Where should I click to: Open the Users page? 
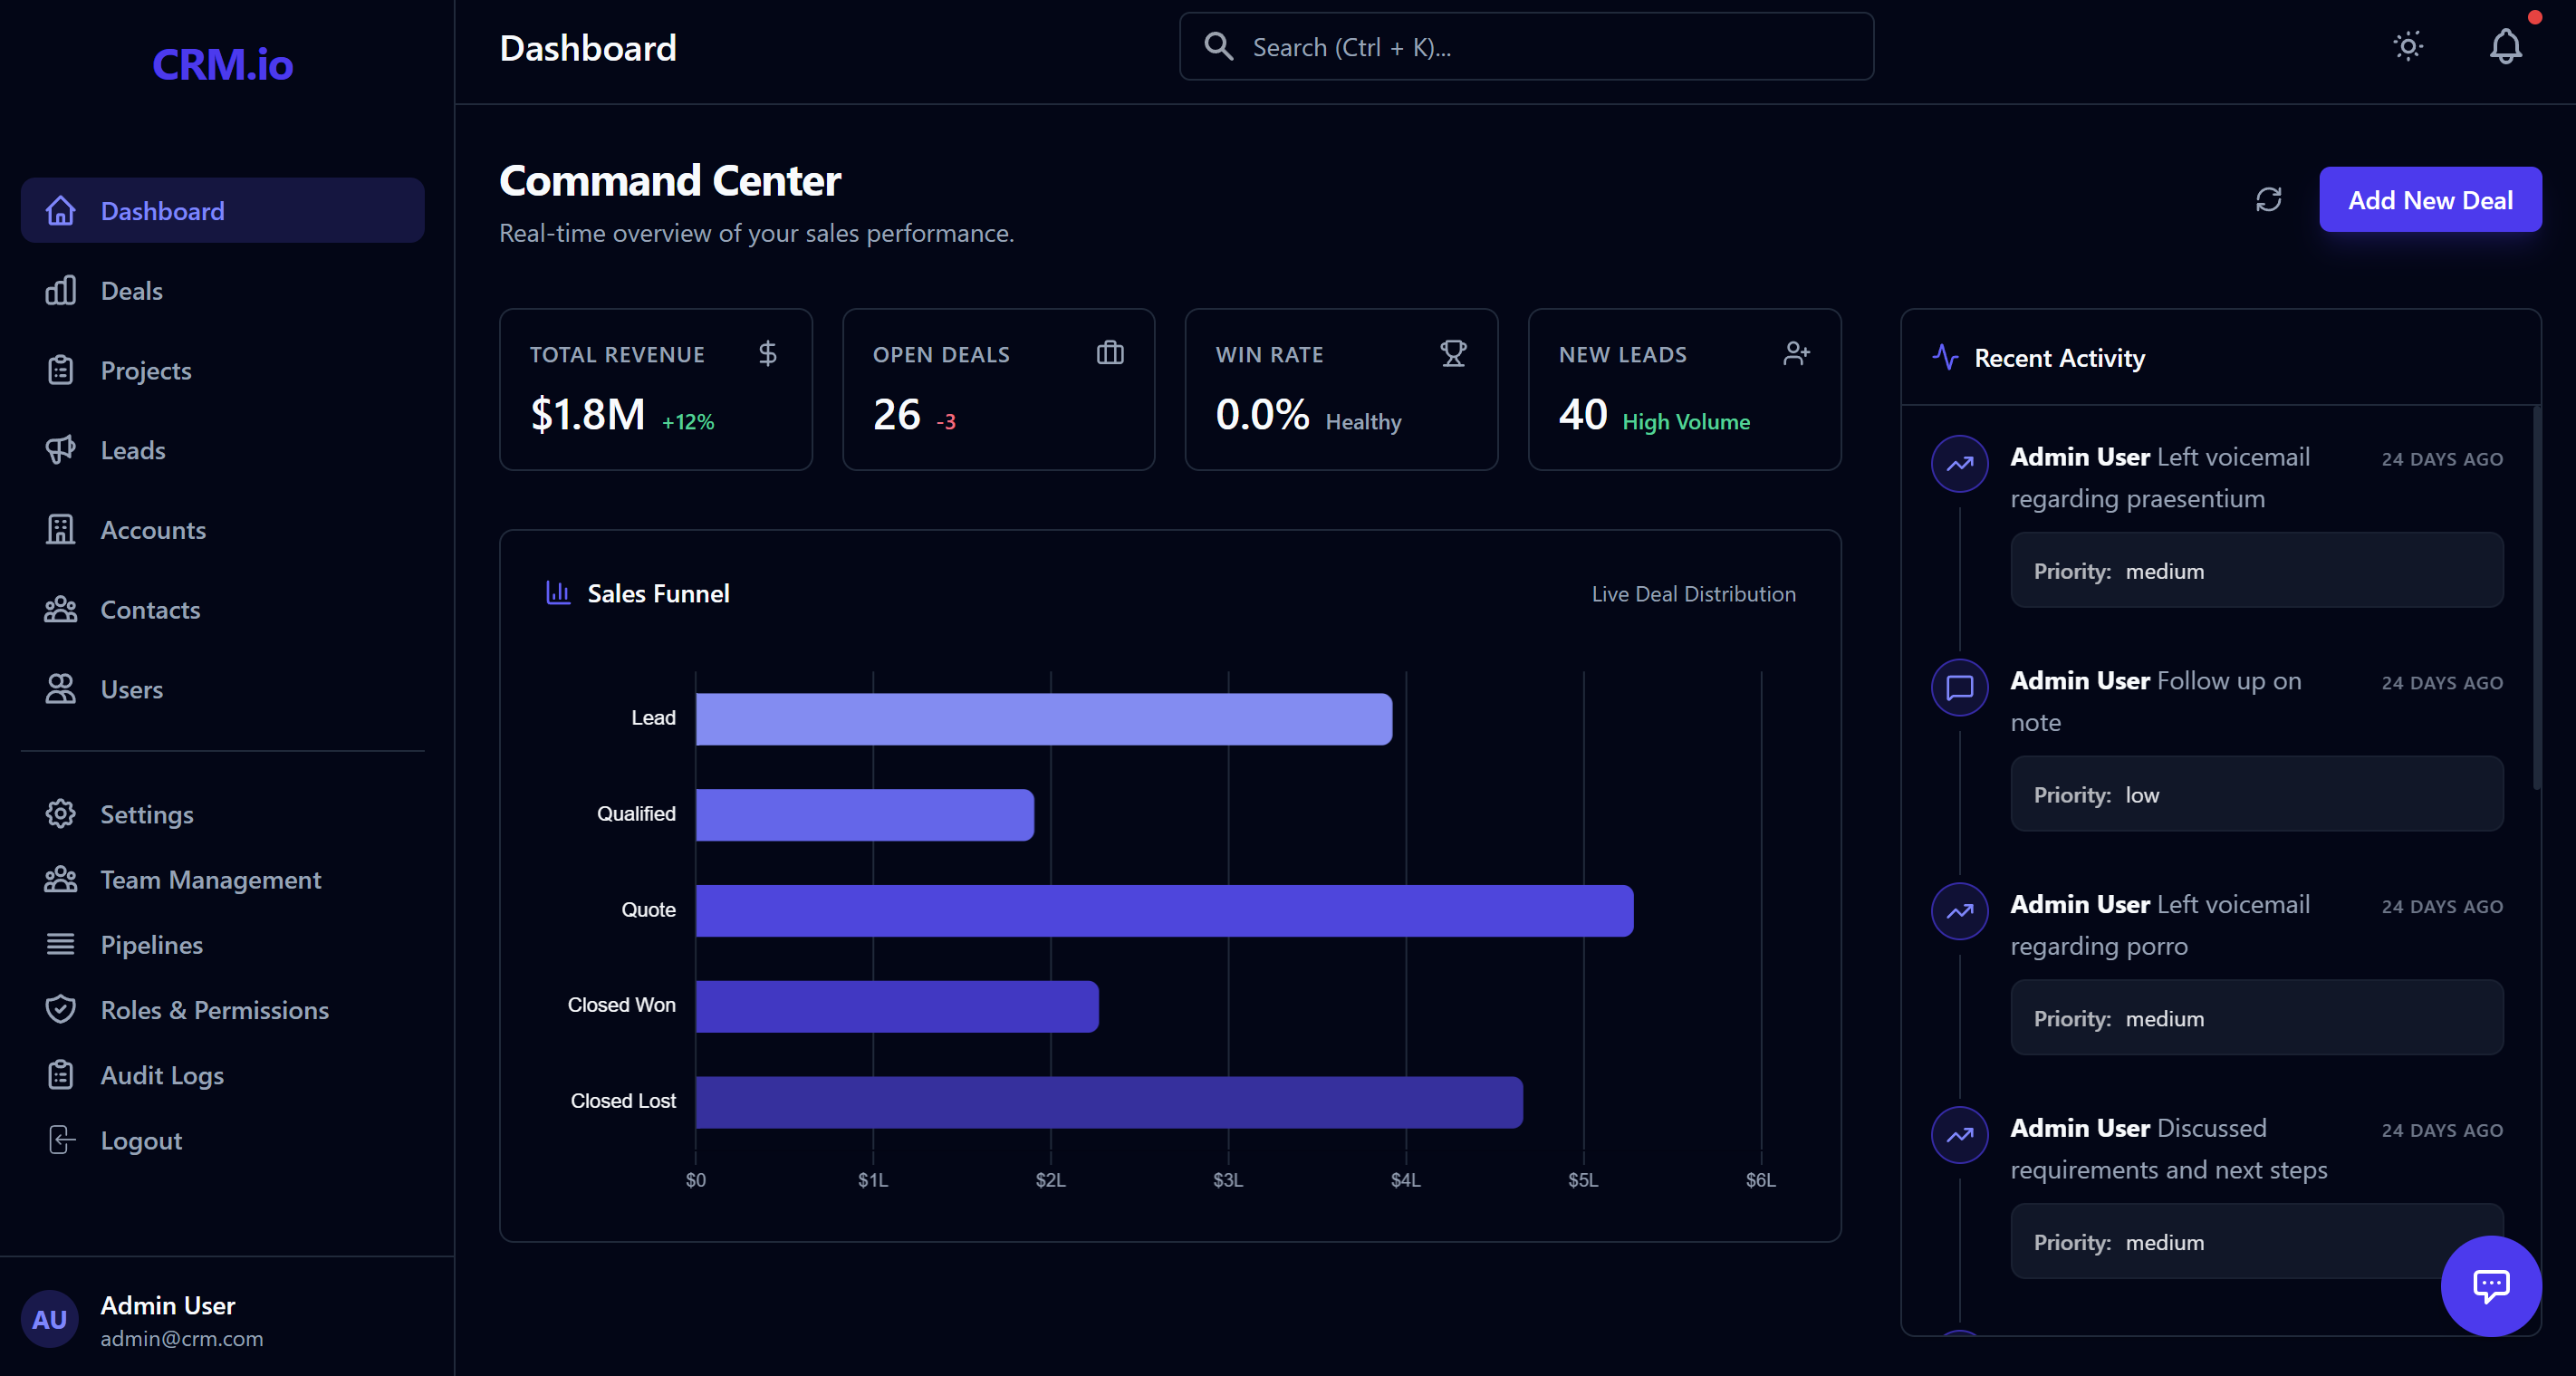pos(222,689)
